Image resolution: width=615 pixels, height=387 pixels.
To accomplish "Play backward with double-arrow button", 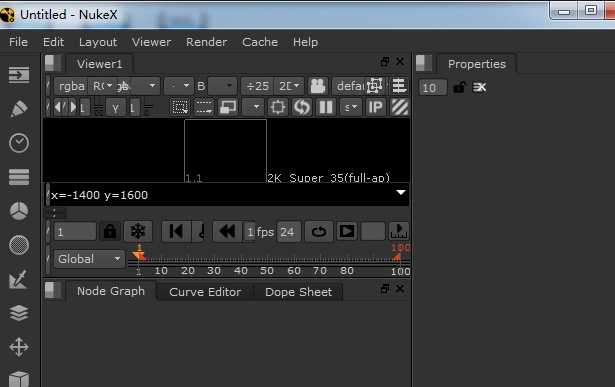I will point(227,231).
